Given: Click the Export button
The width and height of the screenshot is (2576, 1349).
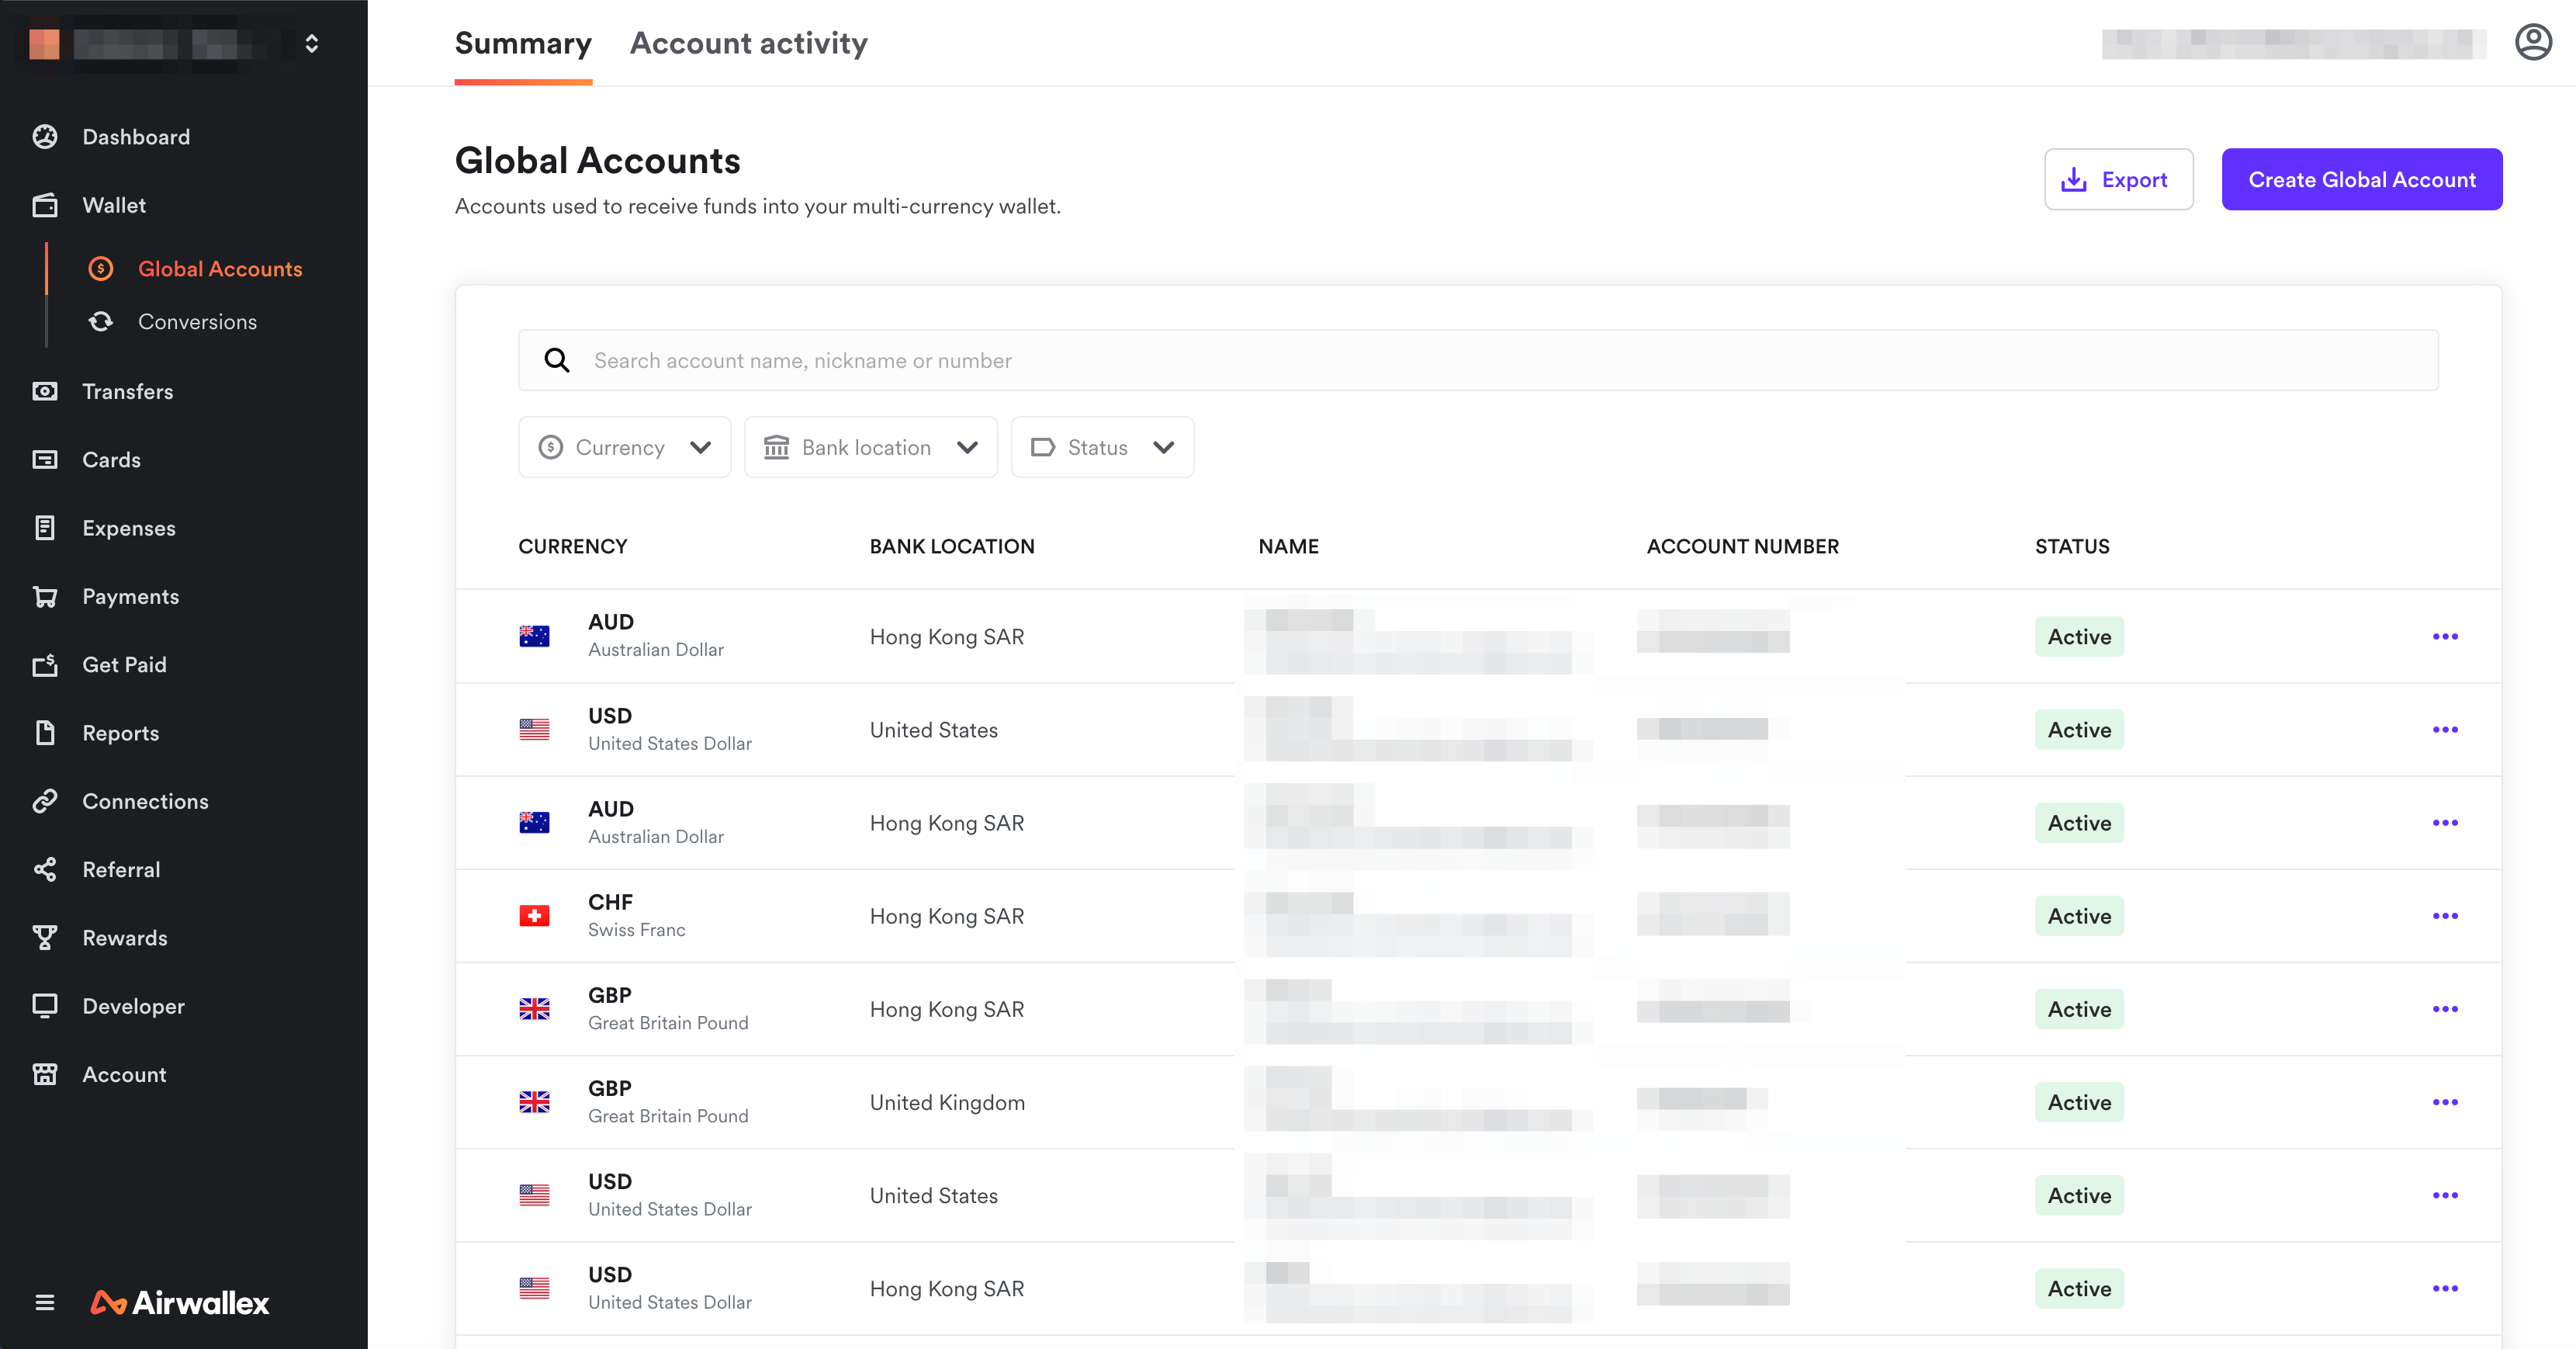Looking at the screenshot, I should click(2118, 179).
